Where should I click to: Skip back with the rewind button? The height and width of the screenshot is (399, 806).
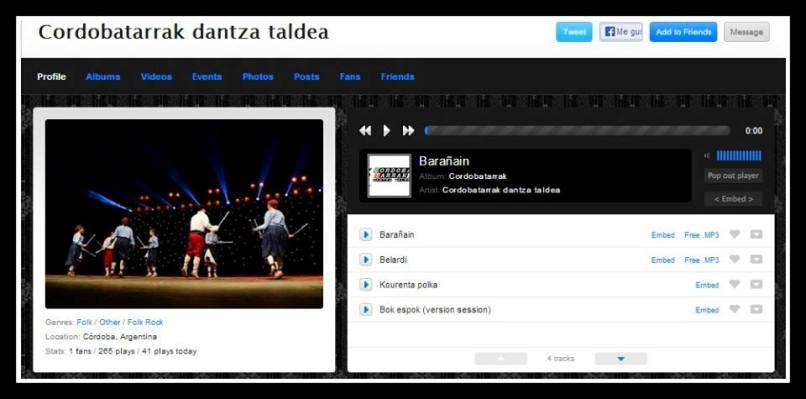(x=365, y=131)
